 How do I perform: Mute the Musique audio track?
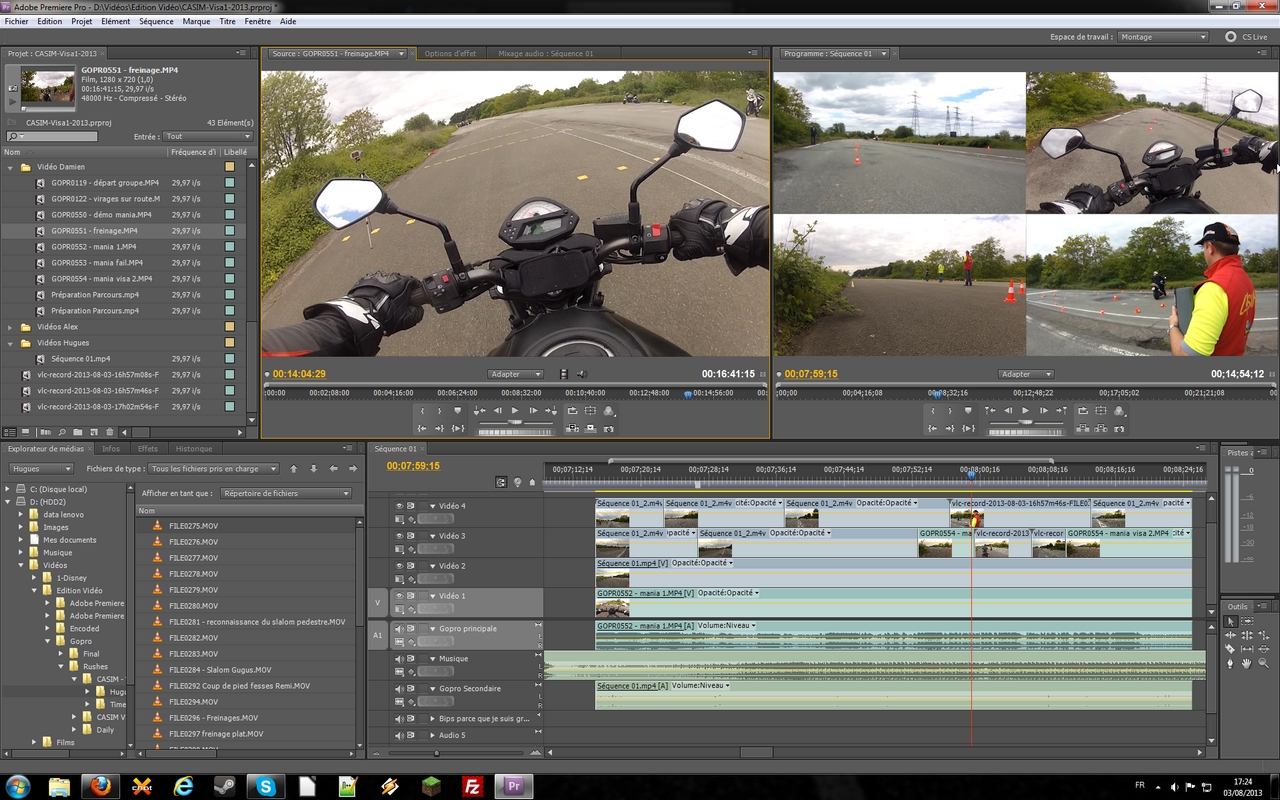coord(399,659)
